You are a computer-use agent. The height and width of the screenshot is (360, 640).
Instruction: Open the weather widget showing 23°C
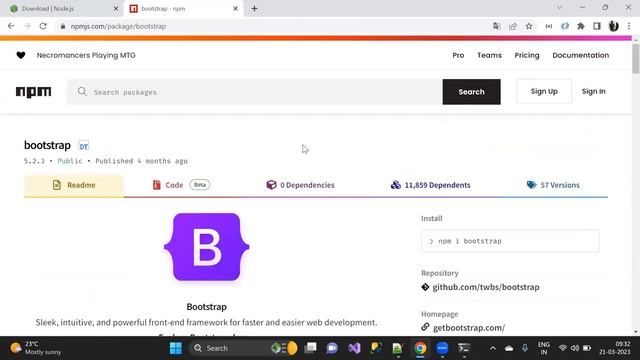tap(36, 348)
